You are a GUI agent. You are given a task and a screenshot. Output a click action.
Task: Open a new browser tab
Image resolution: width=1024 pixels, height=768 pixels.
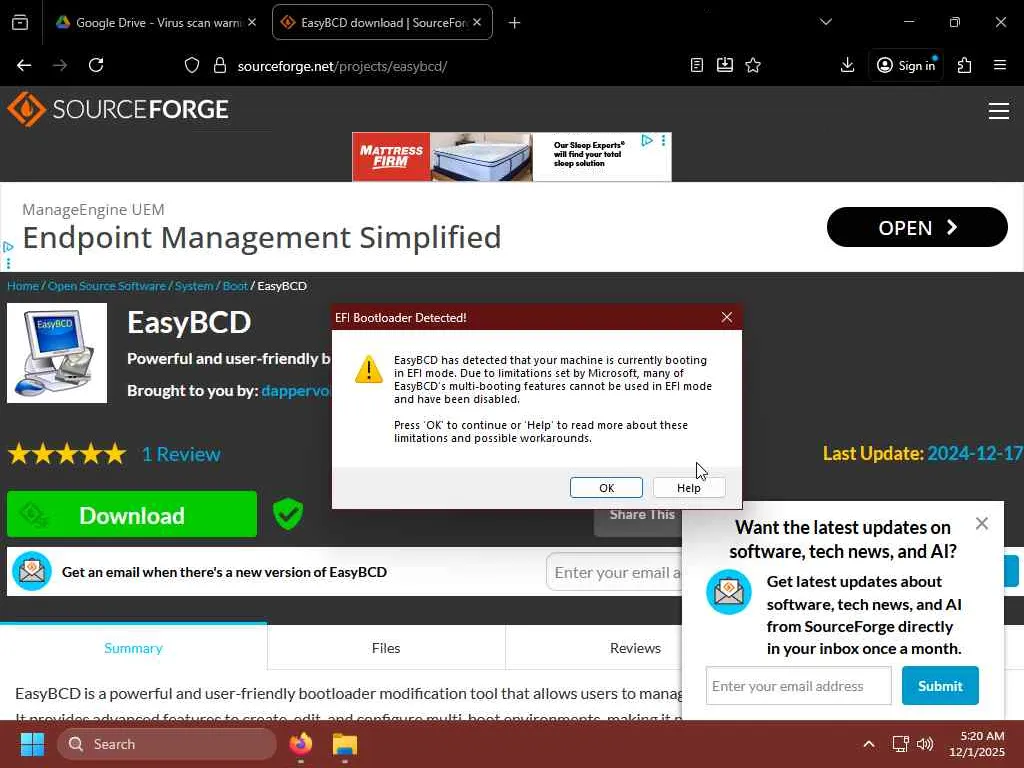click(515, 23)
